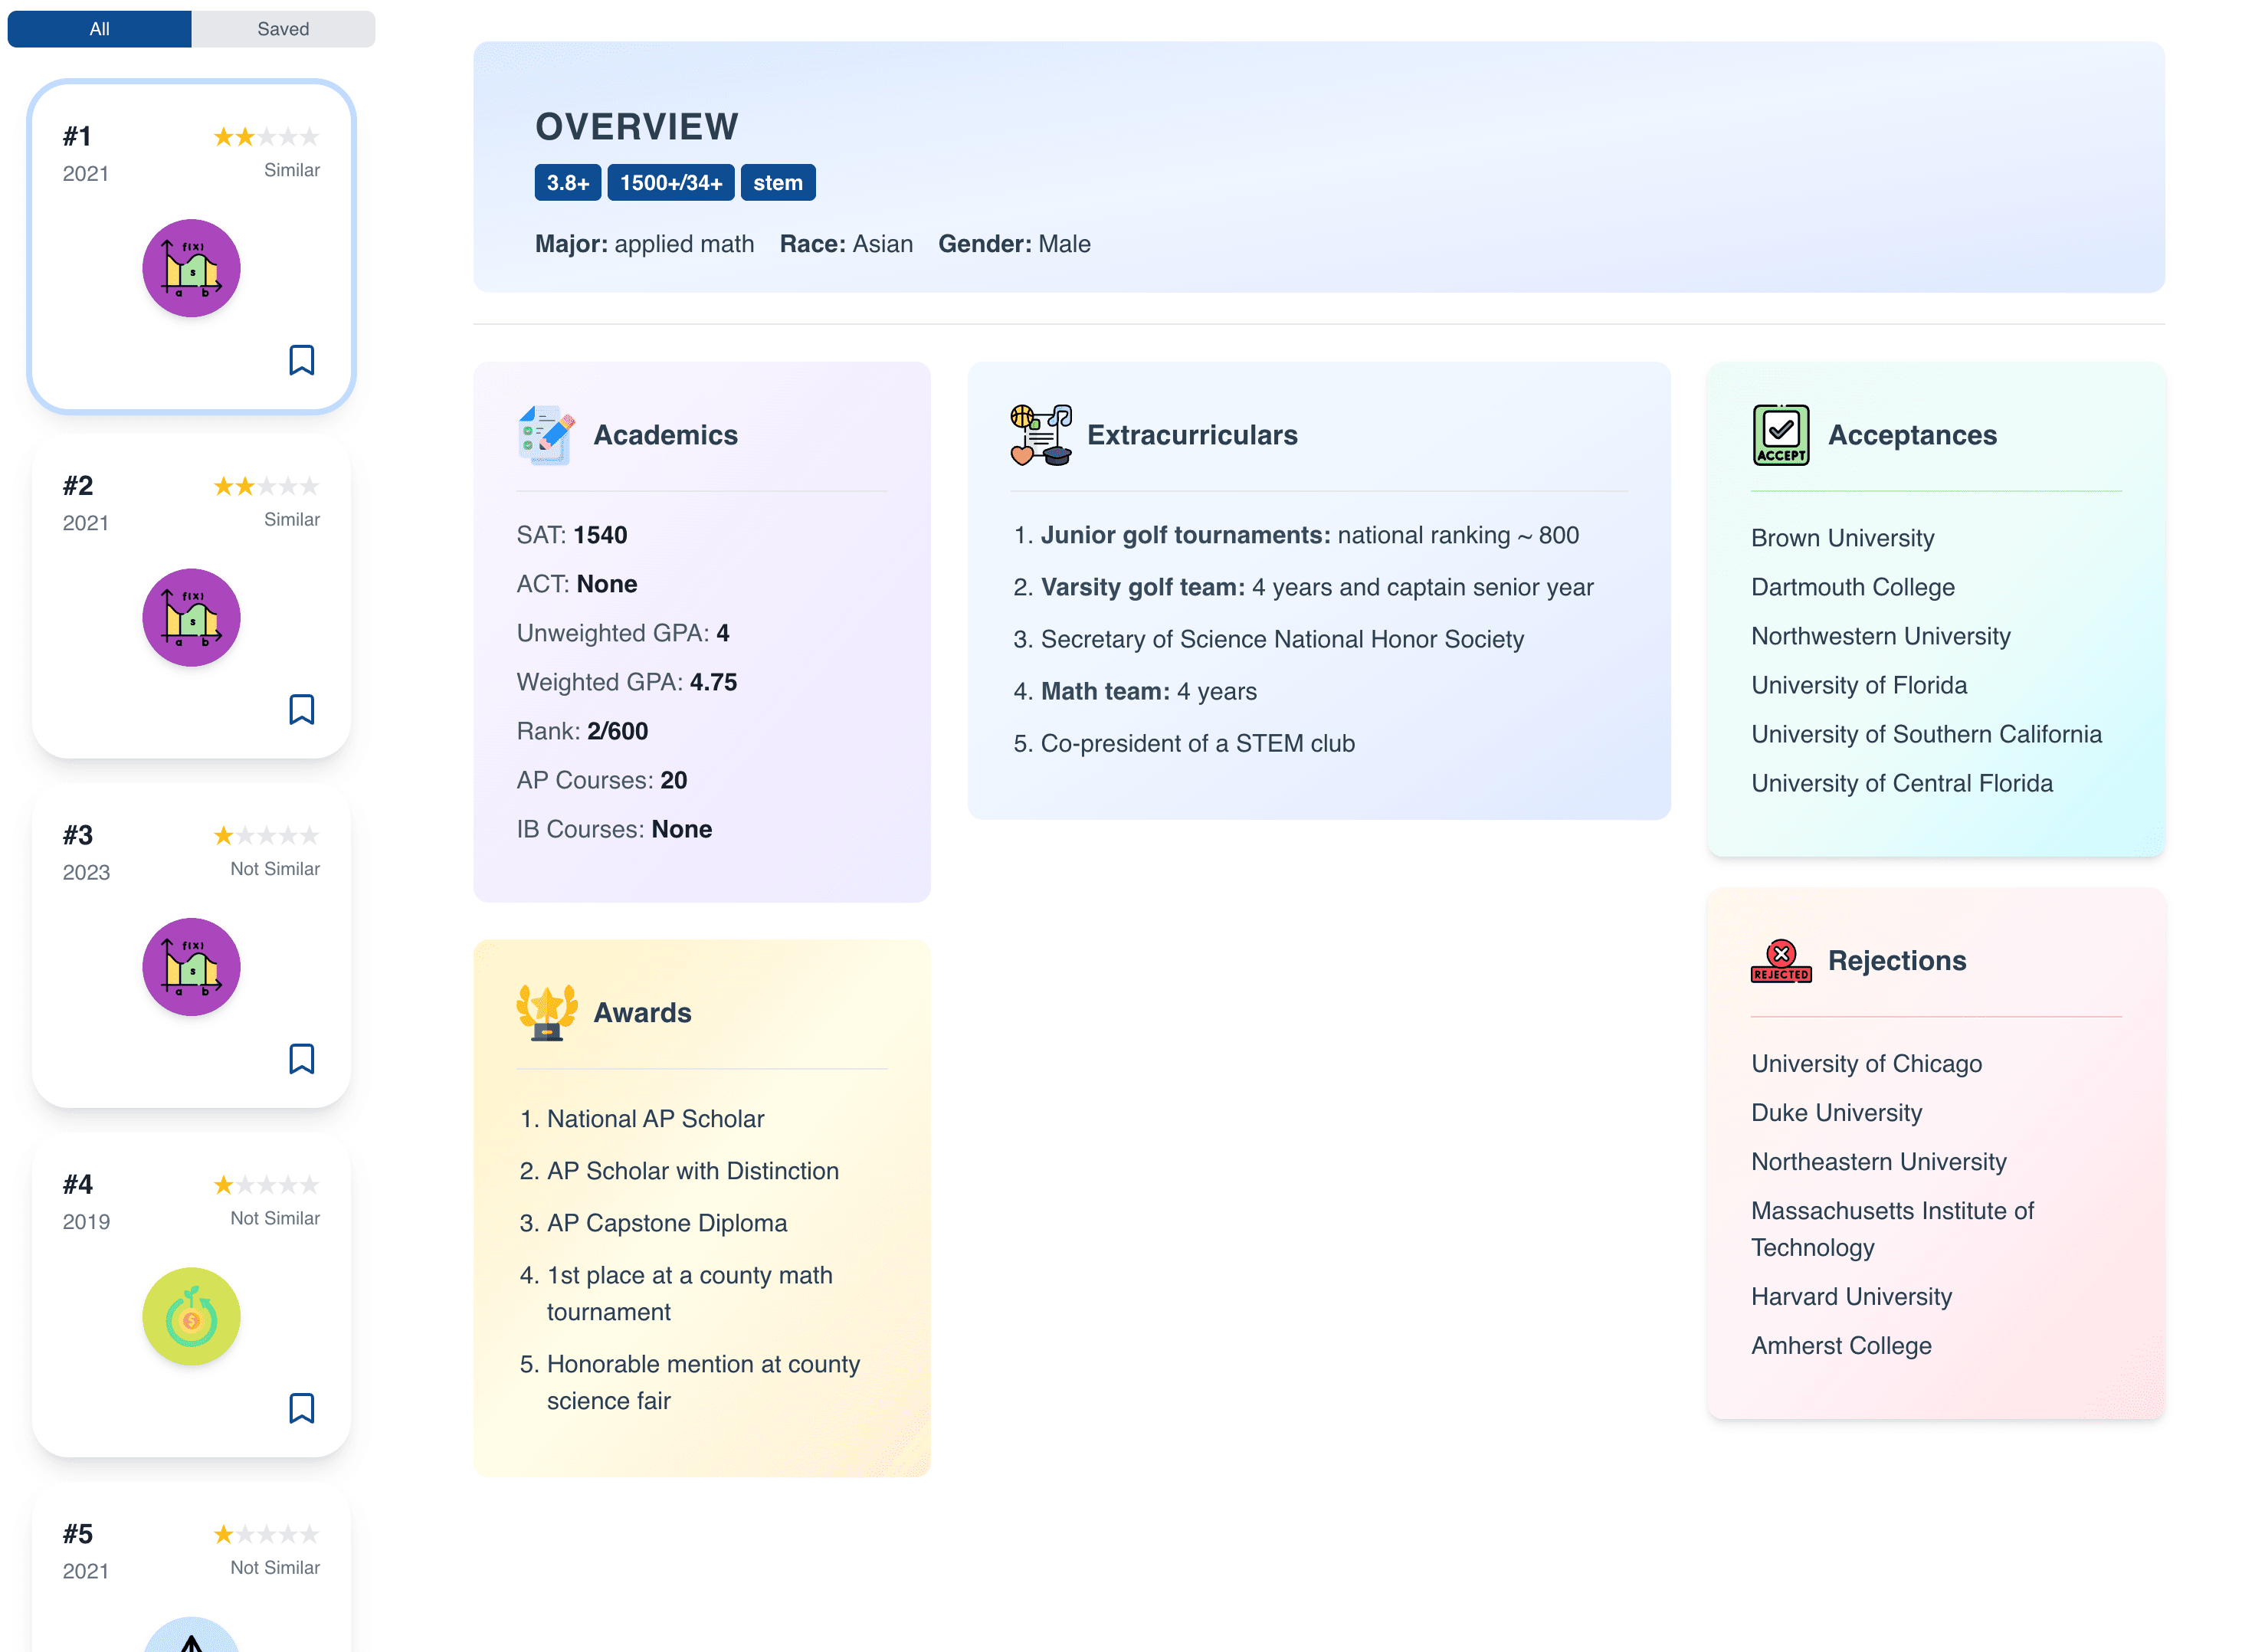Select the finance avatar on profile #4
Viewport: 2242px width, 1652px height.
coord(191,1316)
